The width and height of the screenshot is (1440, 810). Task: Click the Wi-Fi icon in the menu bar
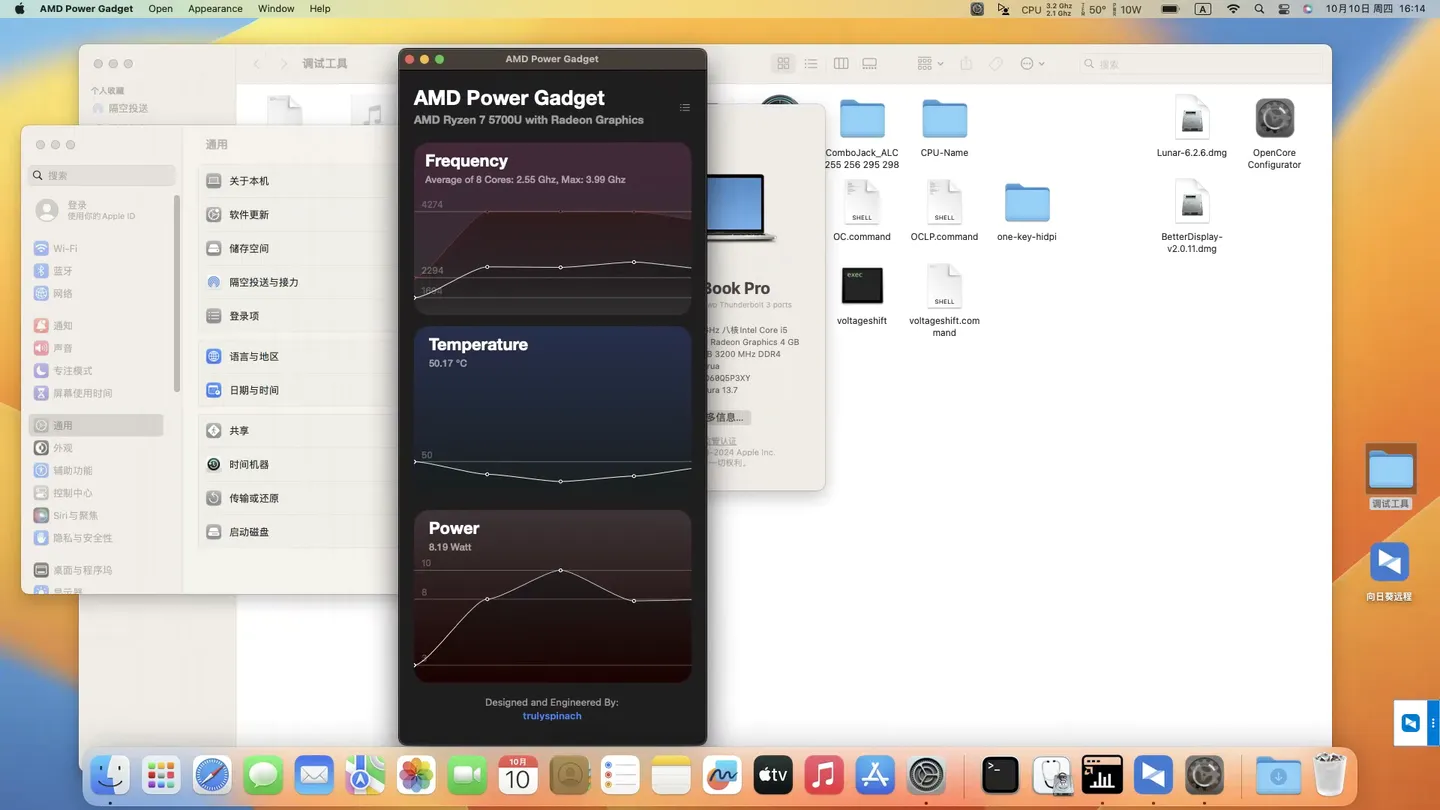pyautogui.click(x=1233, y=9)
